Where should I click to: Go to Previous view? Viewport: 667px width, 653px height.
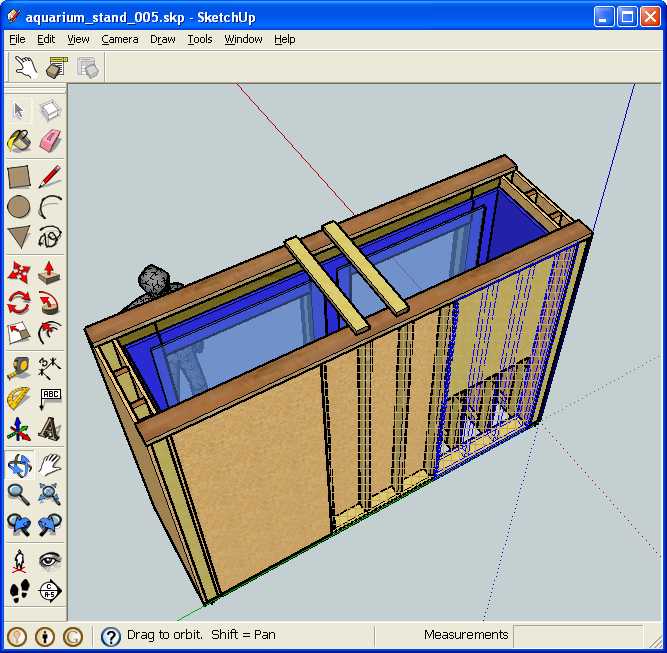coord(19,525)
